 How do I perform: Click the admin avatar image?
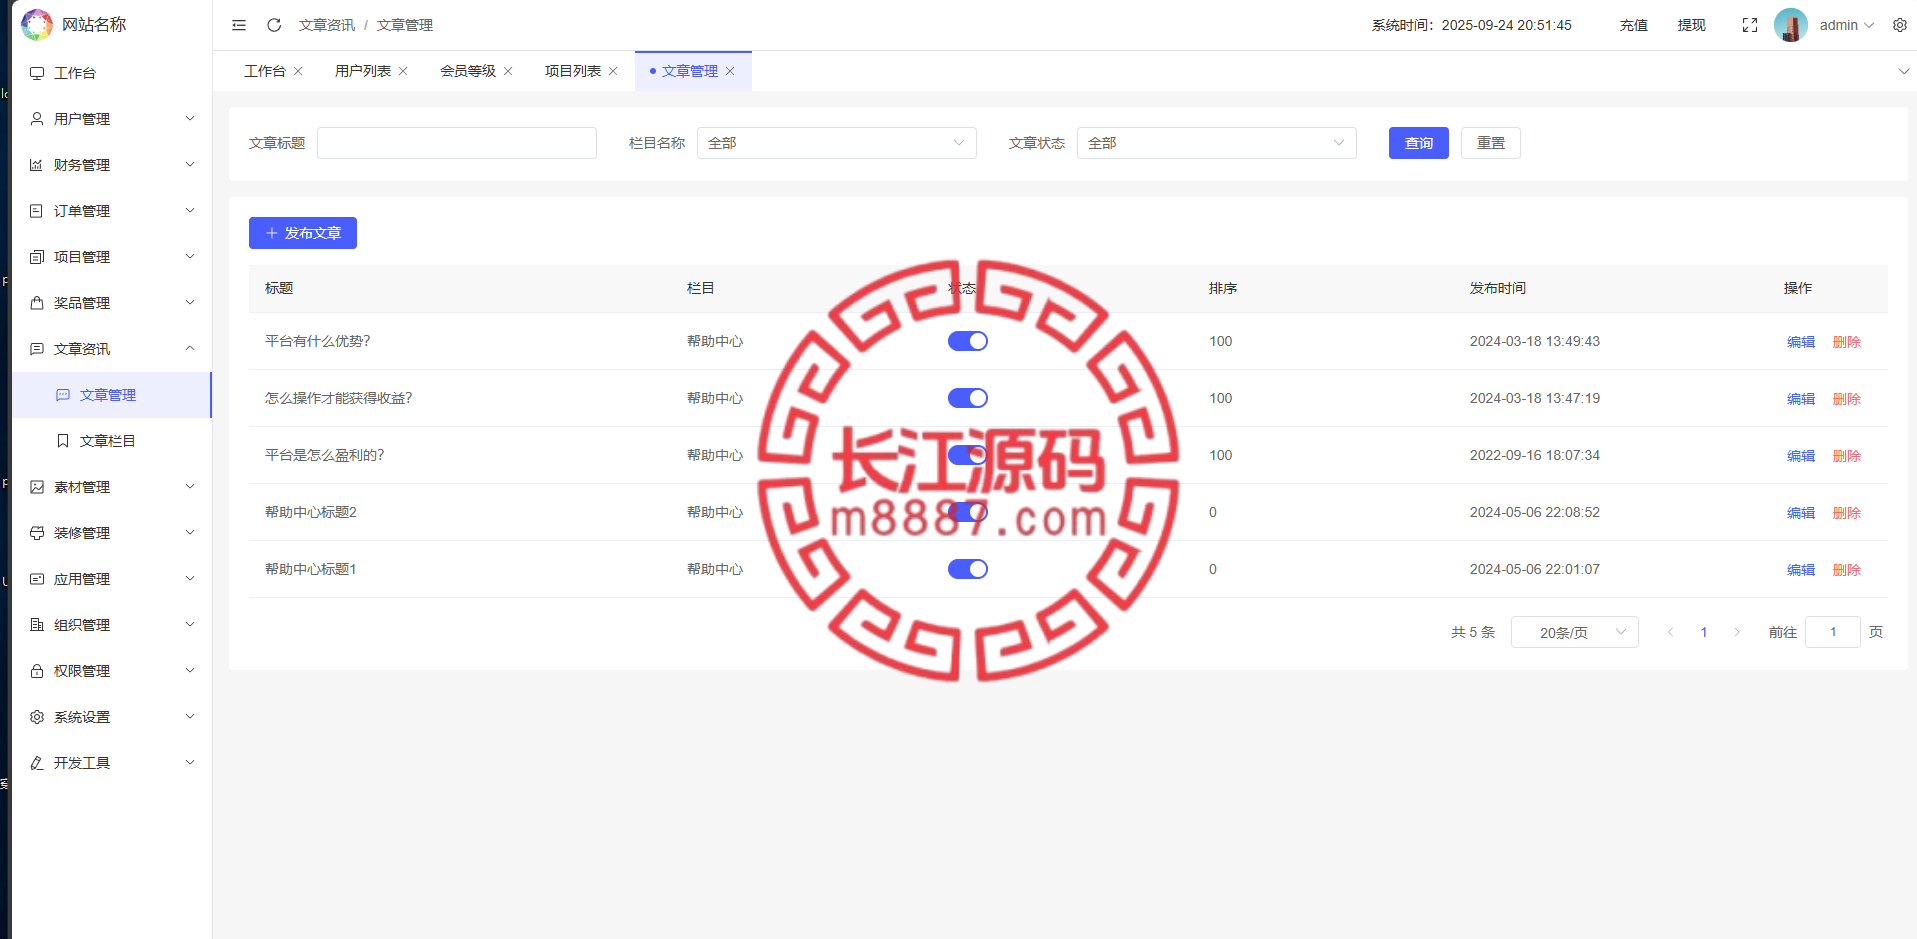(1791, 25)
